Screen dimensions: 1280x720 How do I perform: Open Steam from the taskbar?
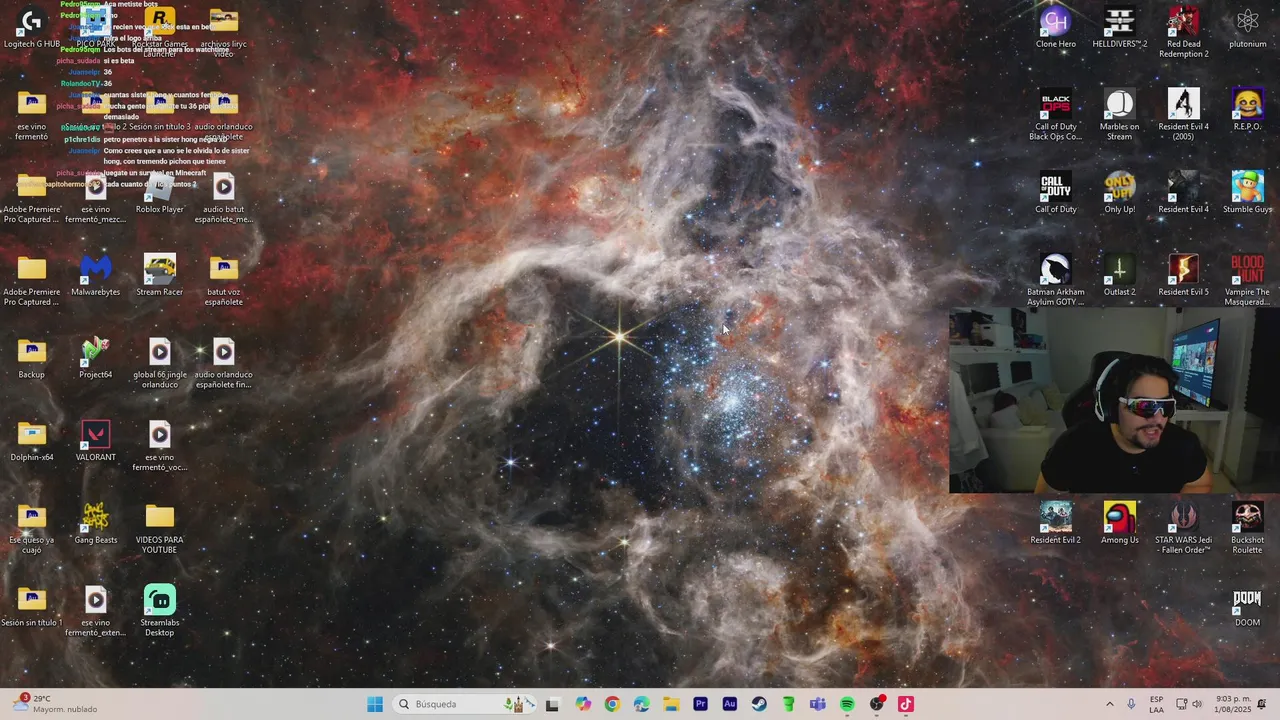click(x=759, y=704)
